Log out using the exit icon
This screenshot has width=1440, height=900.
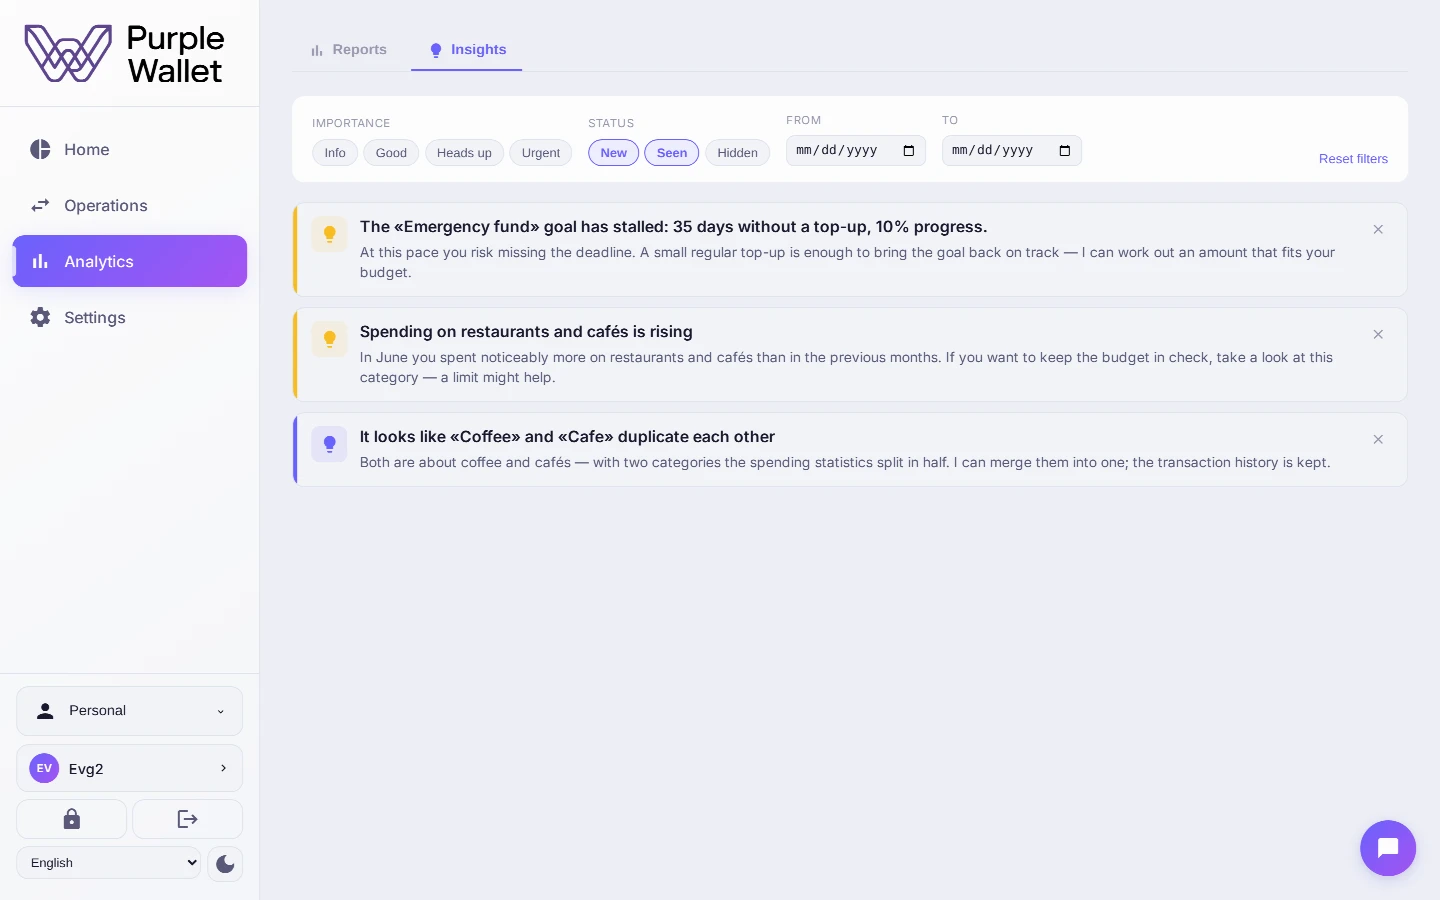(x=188, y=819)
